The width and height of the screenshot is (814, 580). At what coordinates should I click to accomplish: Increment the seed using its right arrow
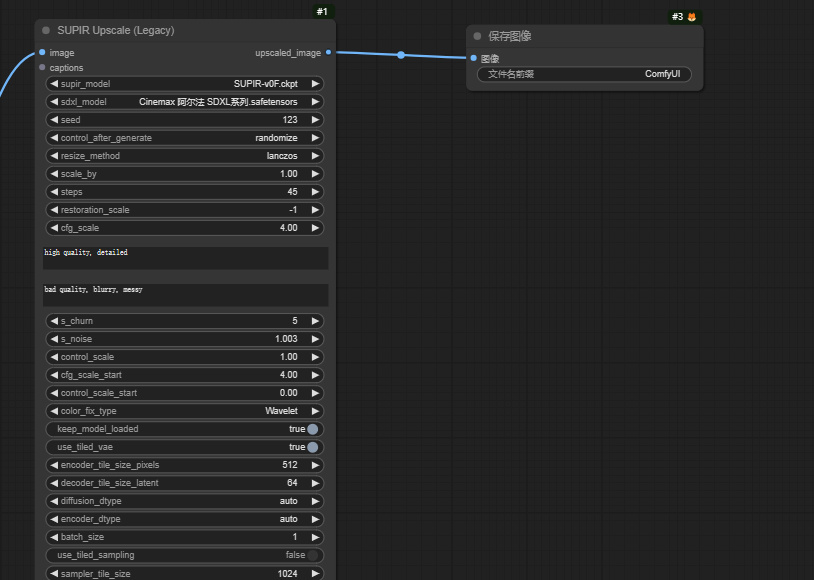pyautogui.click(x=315, y=119)
